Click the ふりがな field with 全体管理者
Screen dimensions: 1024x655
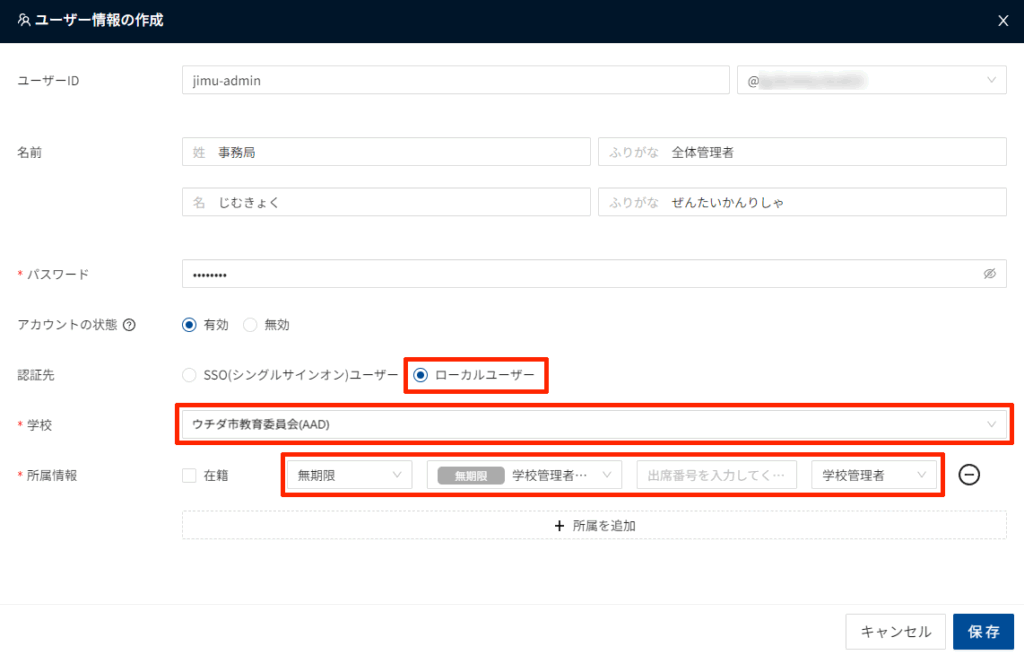pos(802,152)
